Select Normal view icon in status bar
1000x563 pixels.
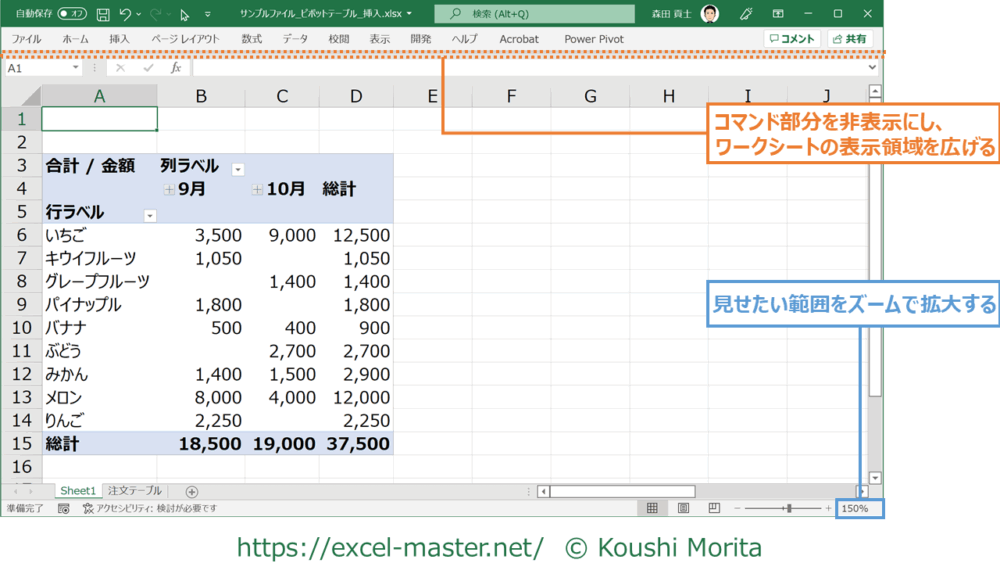[x=652, y=508]
